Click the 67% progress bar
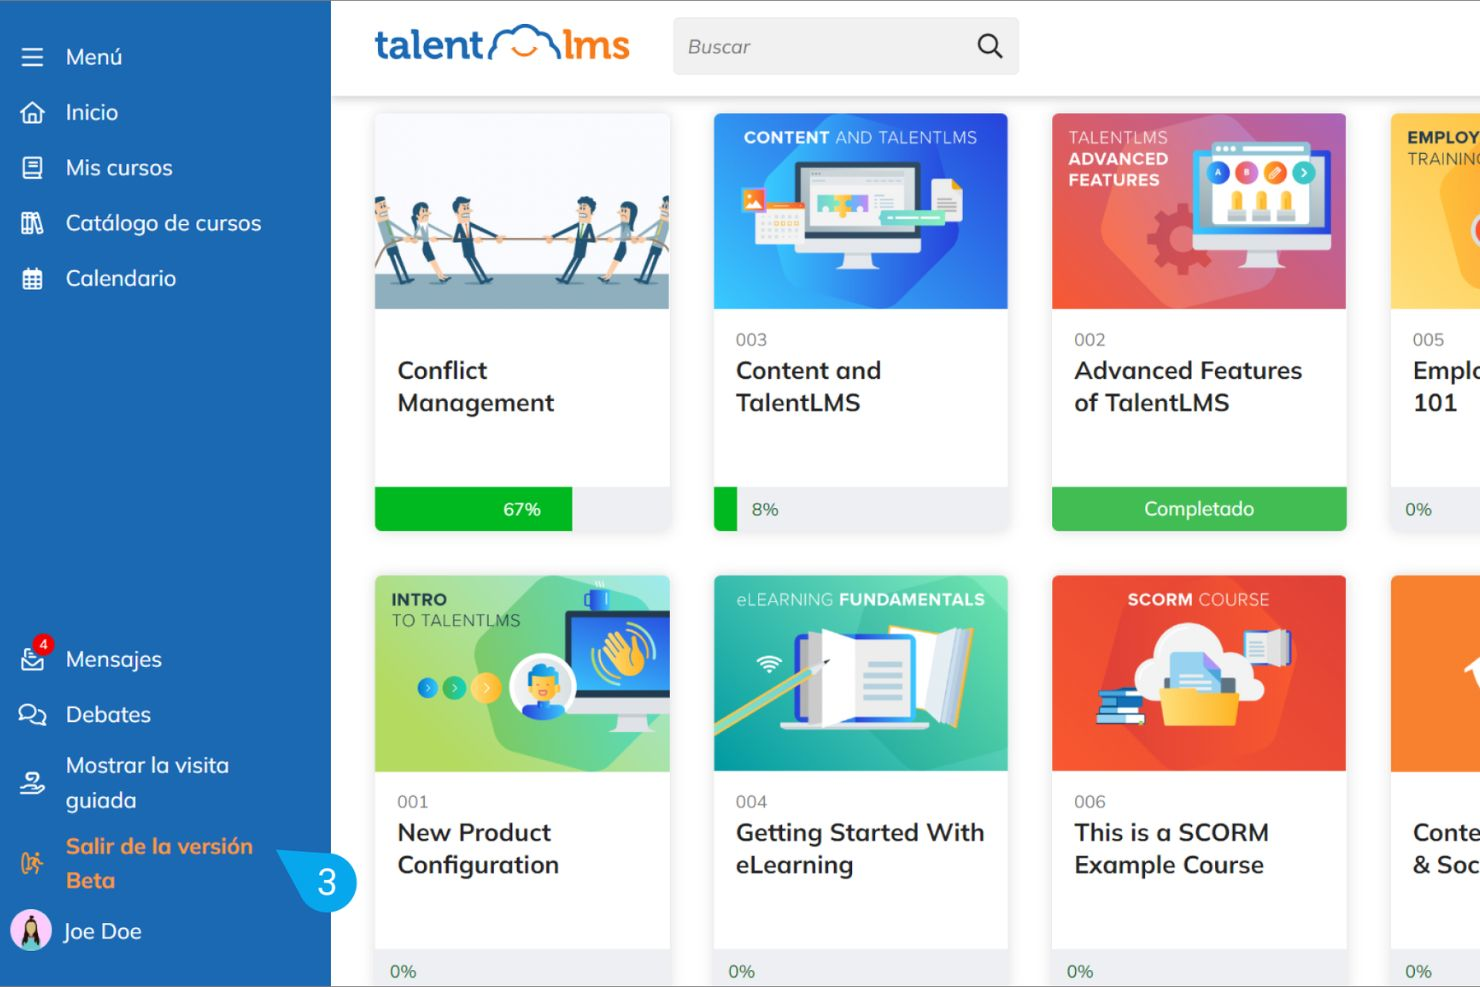This screenshot has width=1480, height=987. point(522,509)
